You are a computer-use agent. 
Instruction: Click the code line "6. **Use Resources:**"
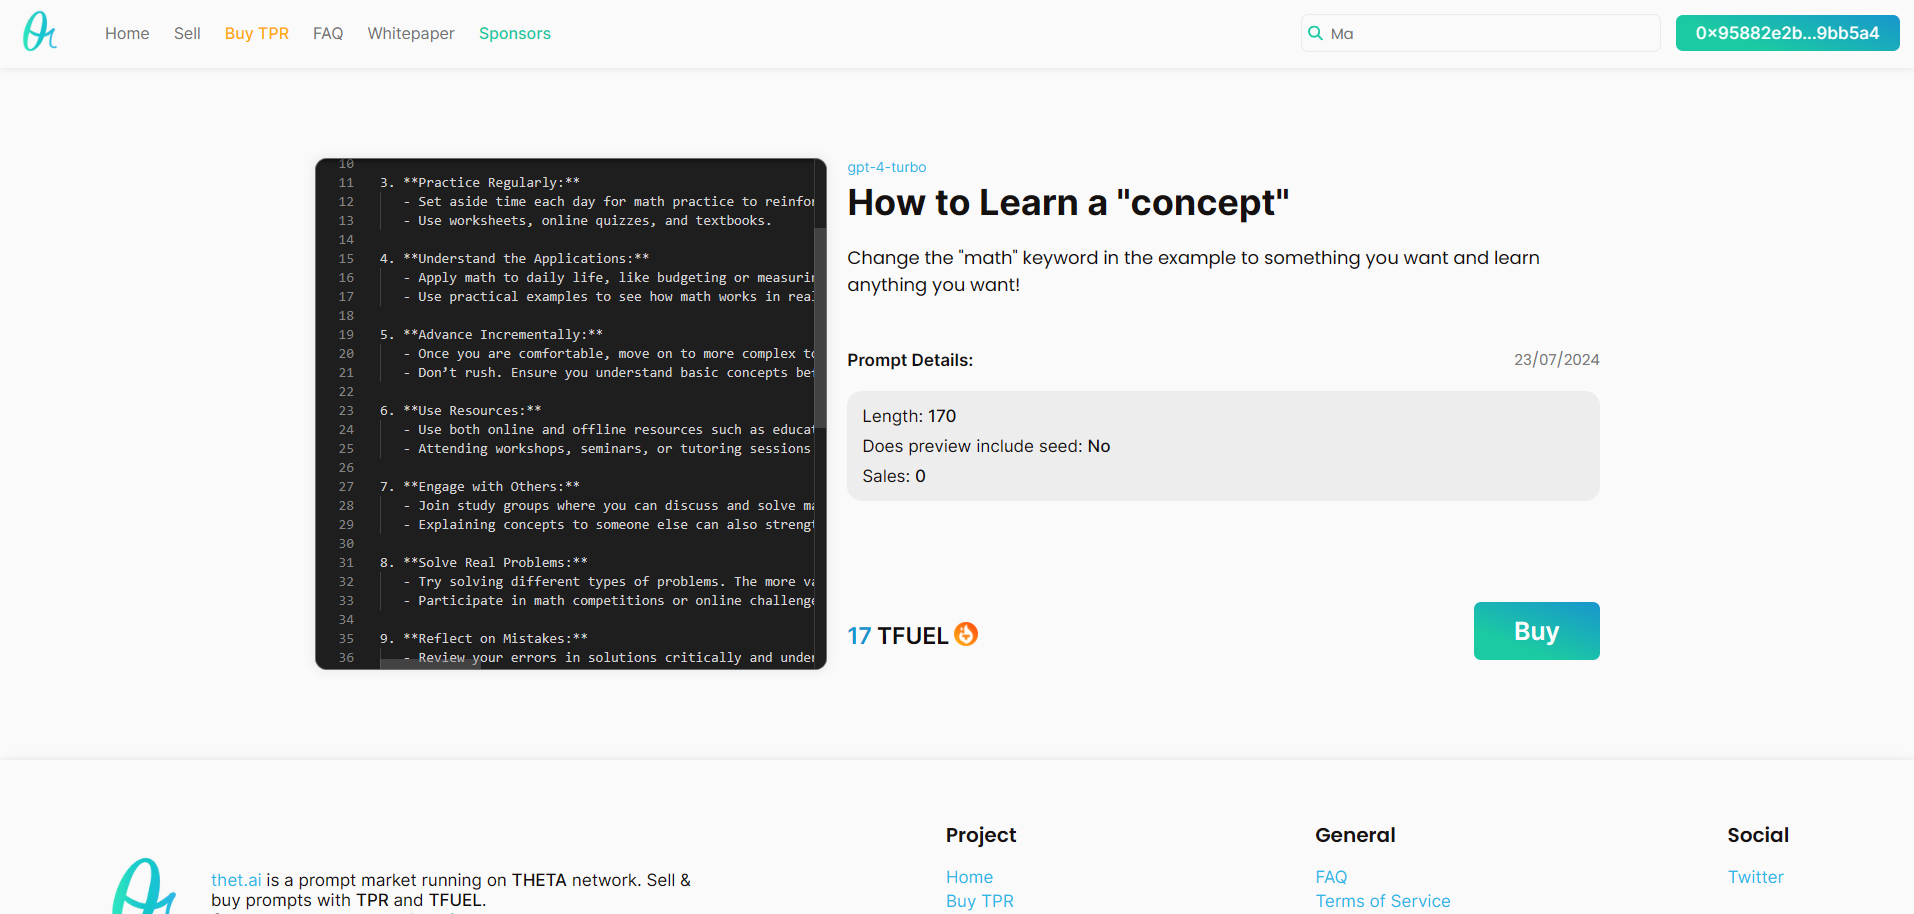460,410
